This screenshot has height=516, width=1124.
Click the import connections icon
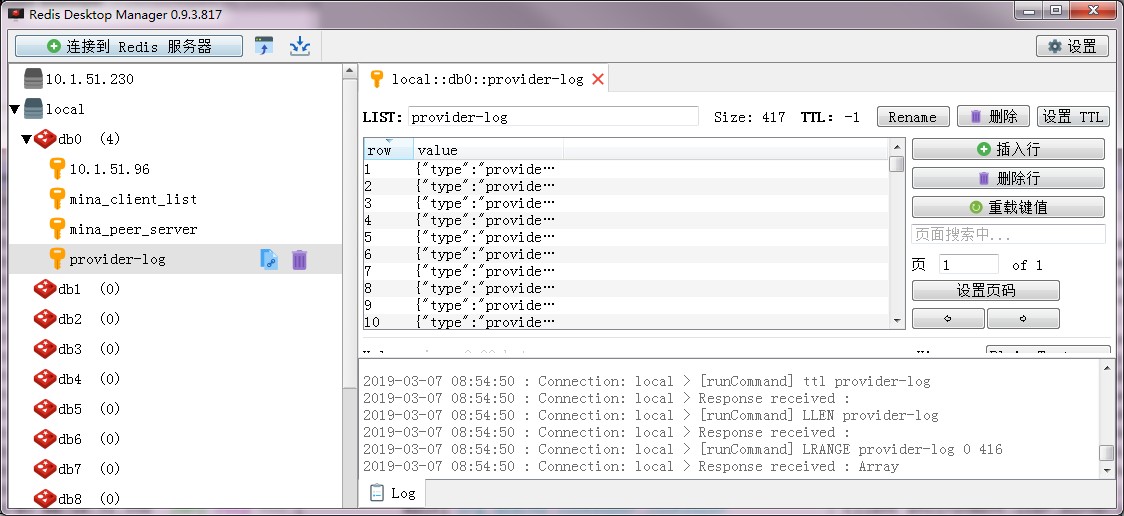[x=264, y=46]
